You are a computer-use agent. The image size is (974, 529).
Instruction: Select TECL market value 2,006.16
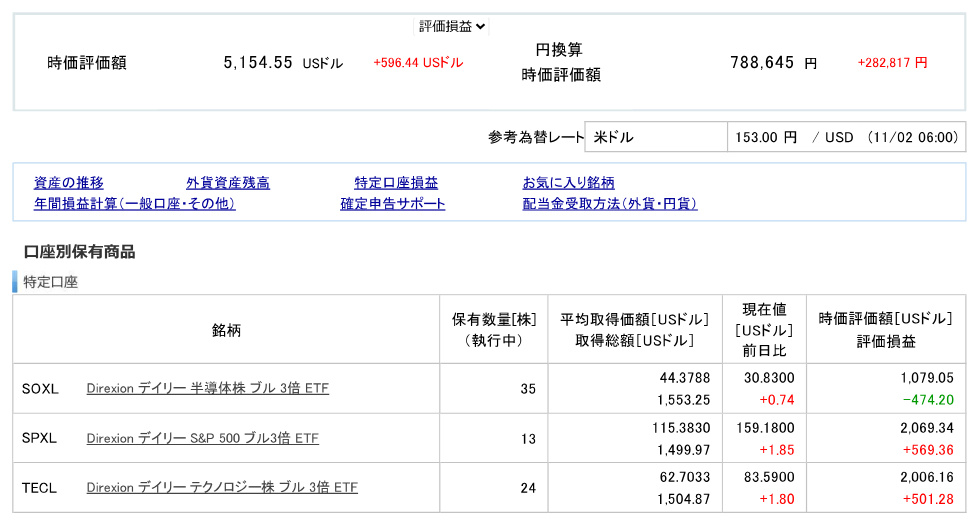pos(927,477)
